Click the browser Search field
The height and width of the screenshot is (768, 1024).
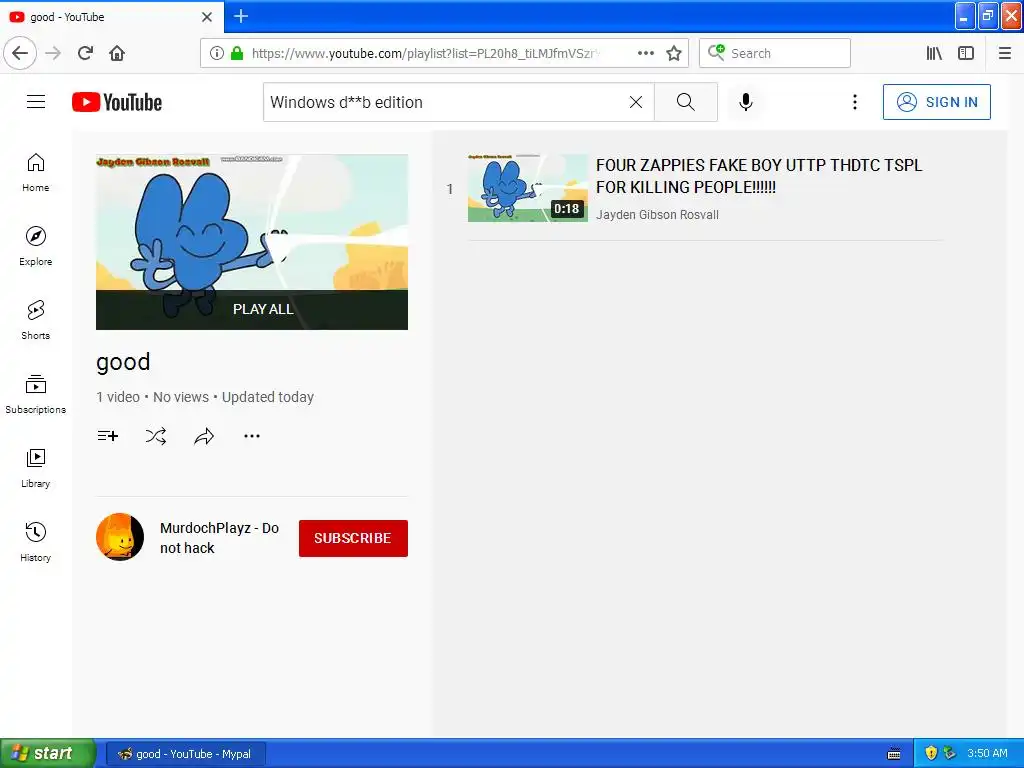point(775,53)
